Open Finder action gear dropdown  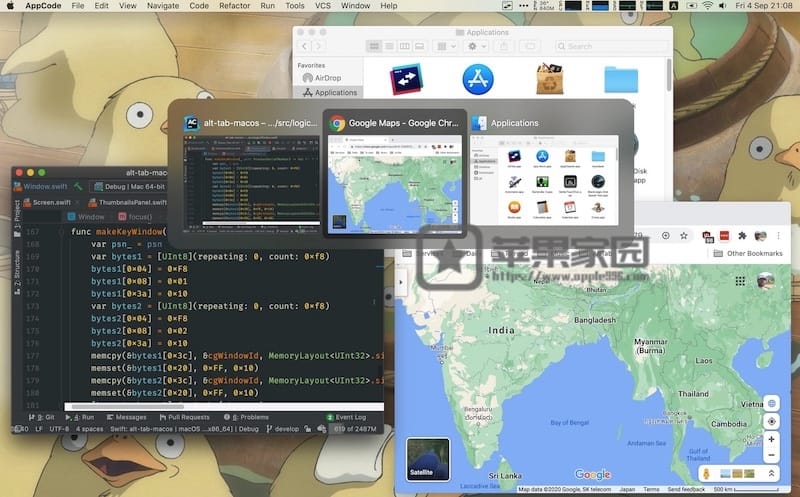pos(477,46)
